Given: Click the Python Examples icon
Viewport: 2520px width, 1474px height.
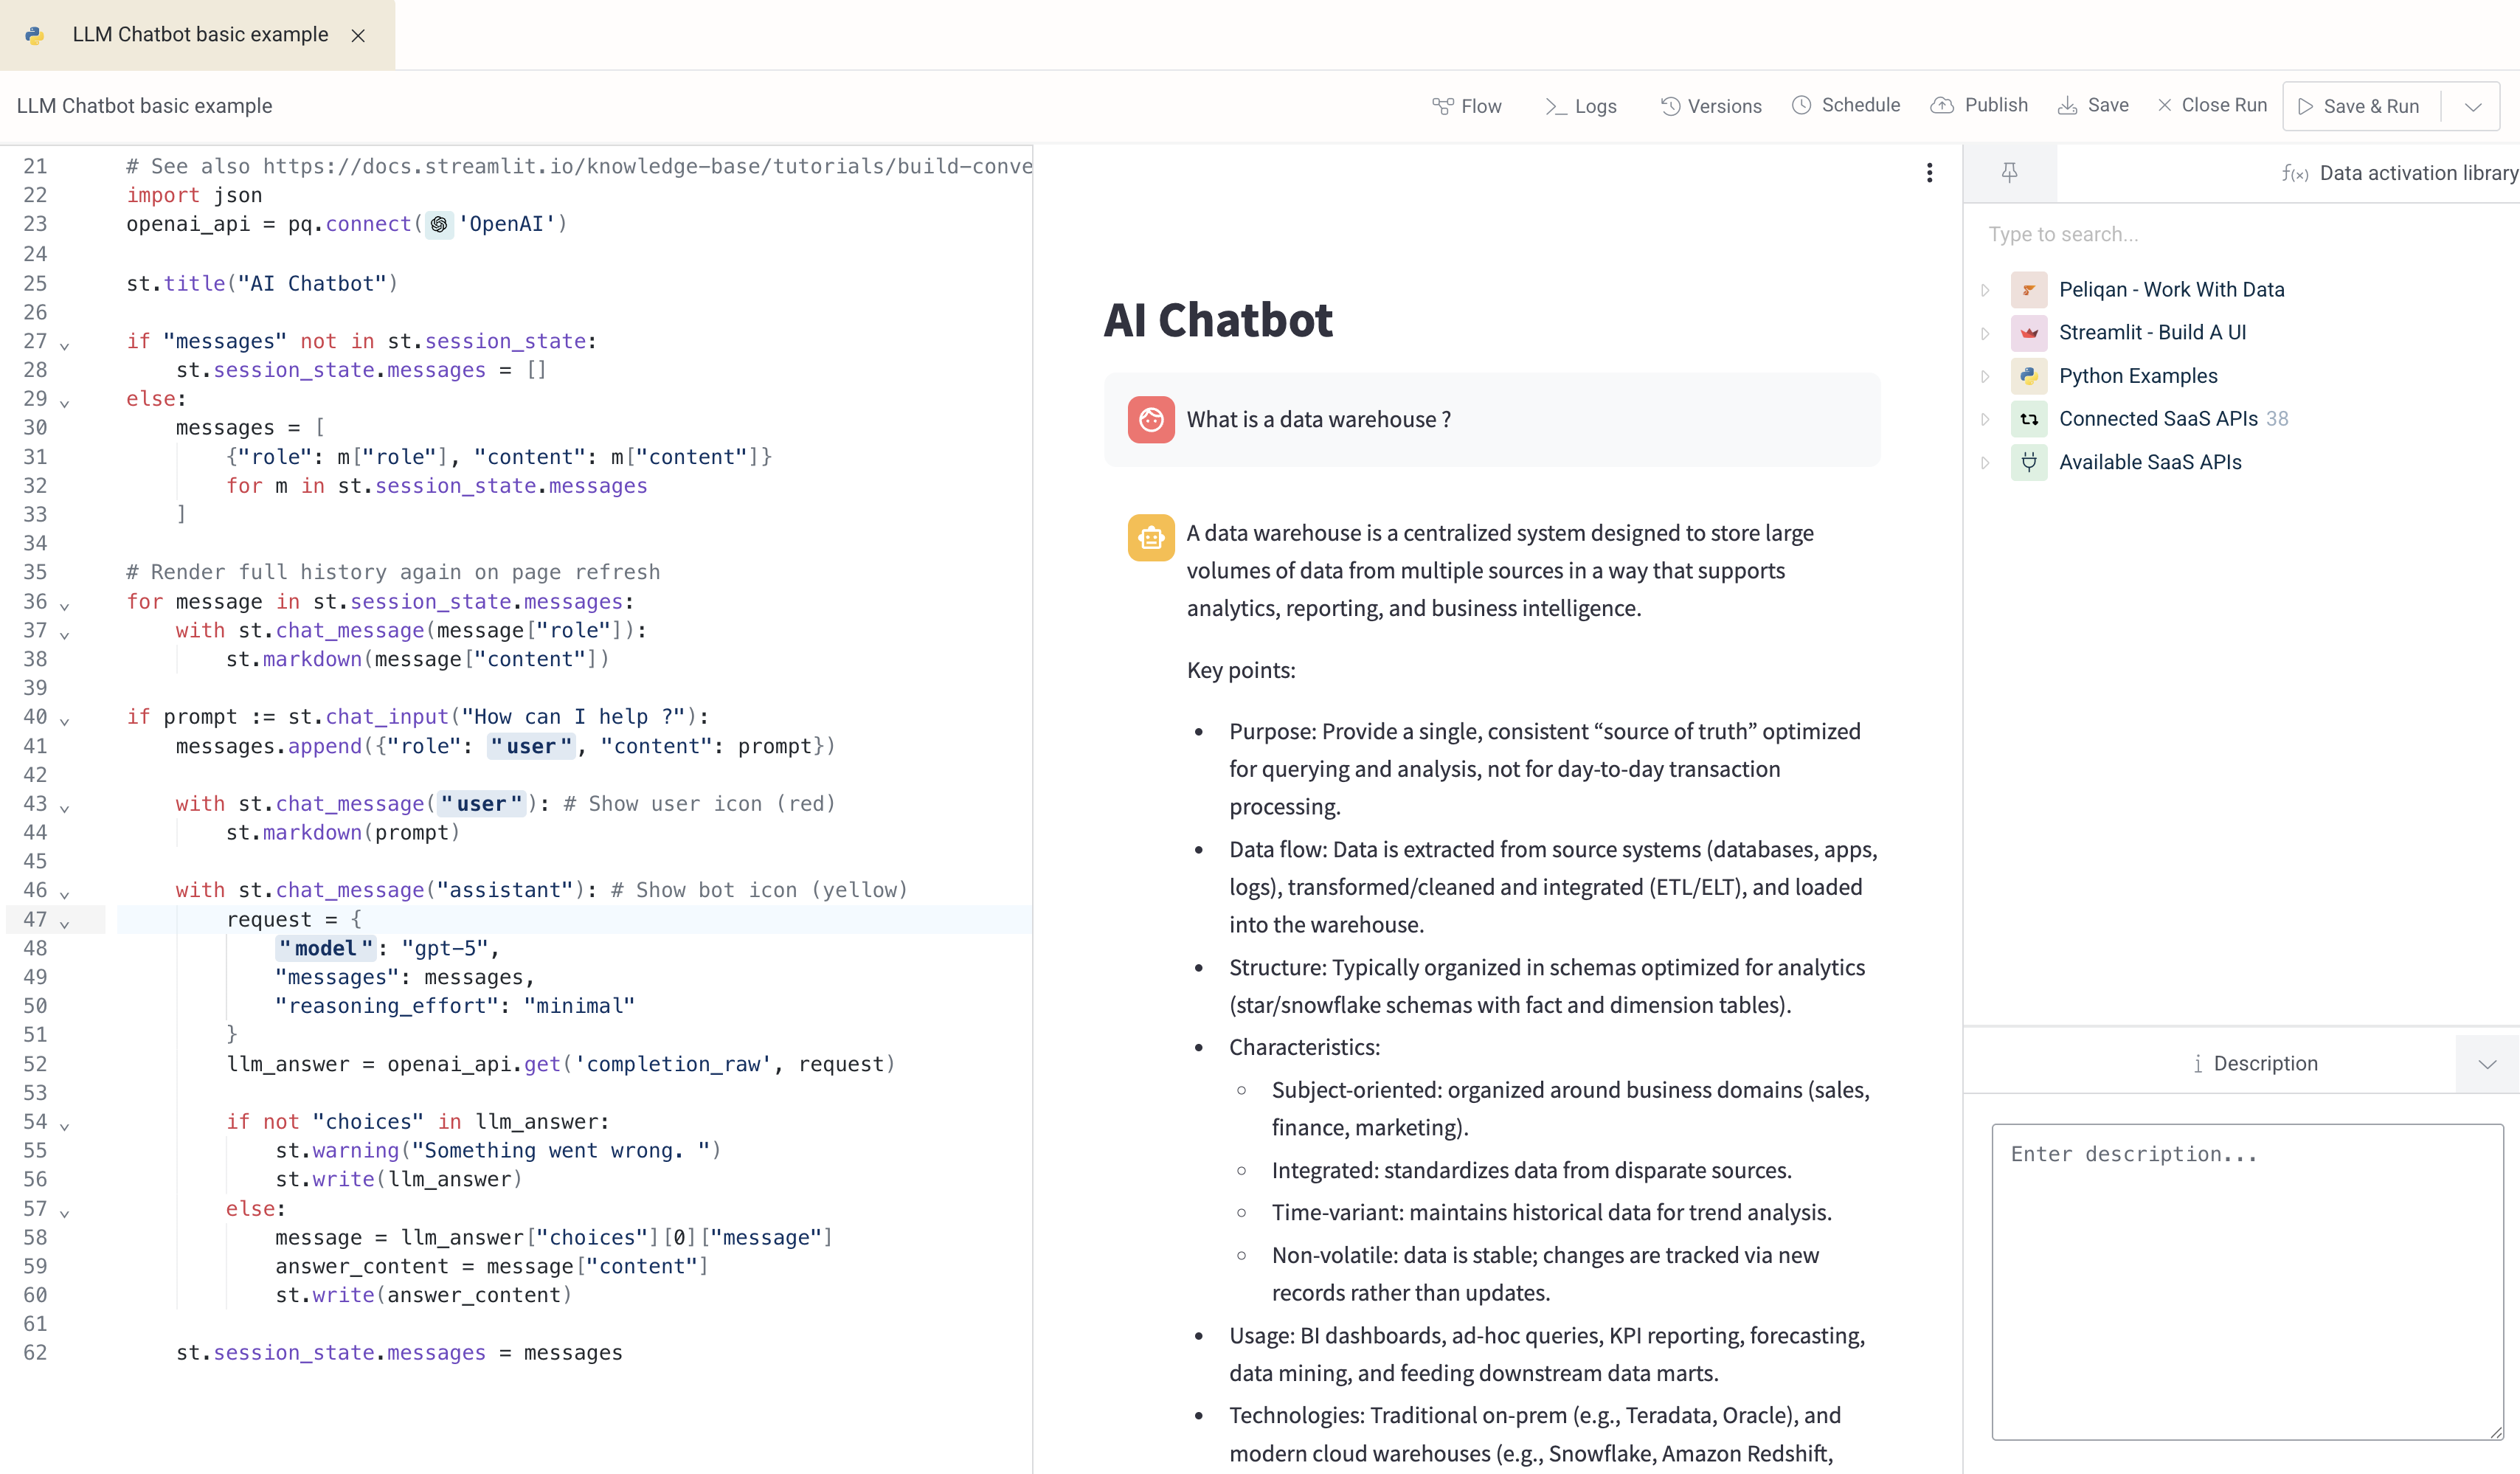Looking at the screenshot, I should (x=2029, y=376).
